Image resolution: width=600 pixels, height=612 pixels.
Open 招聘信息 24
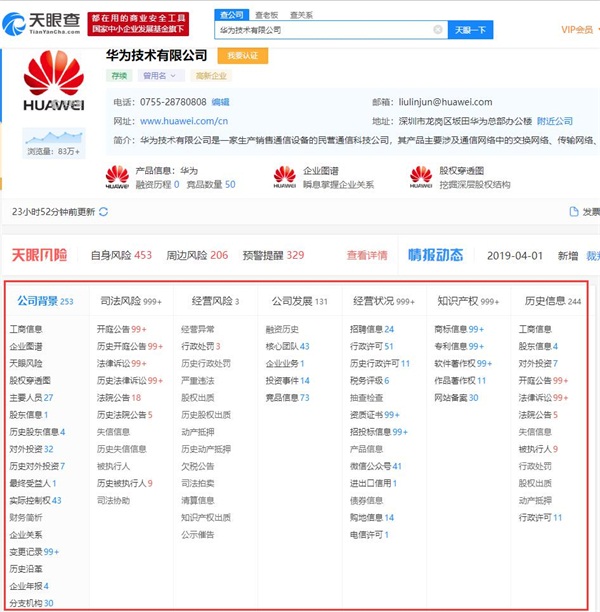pos(372,329)
